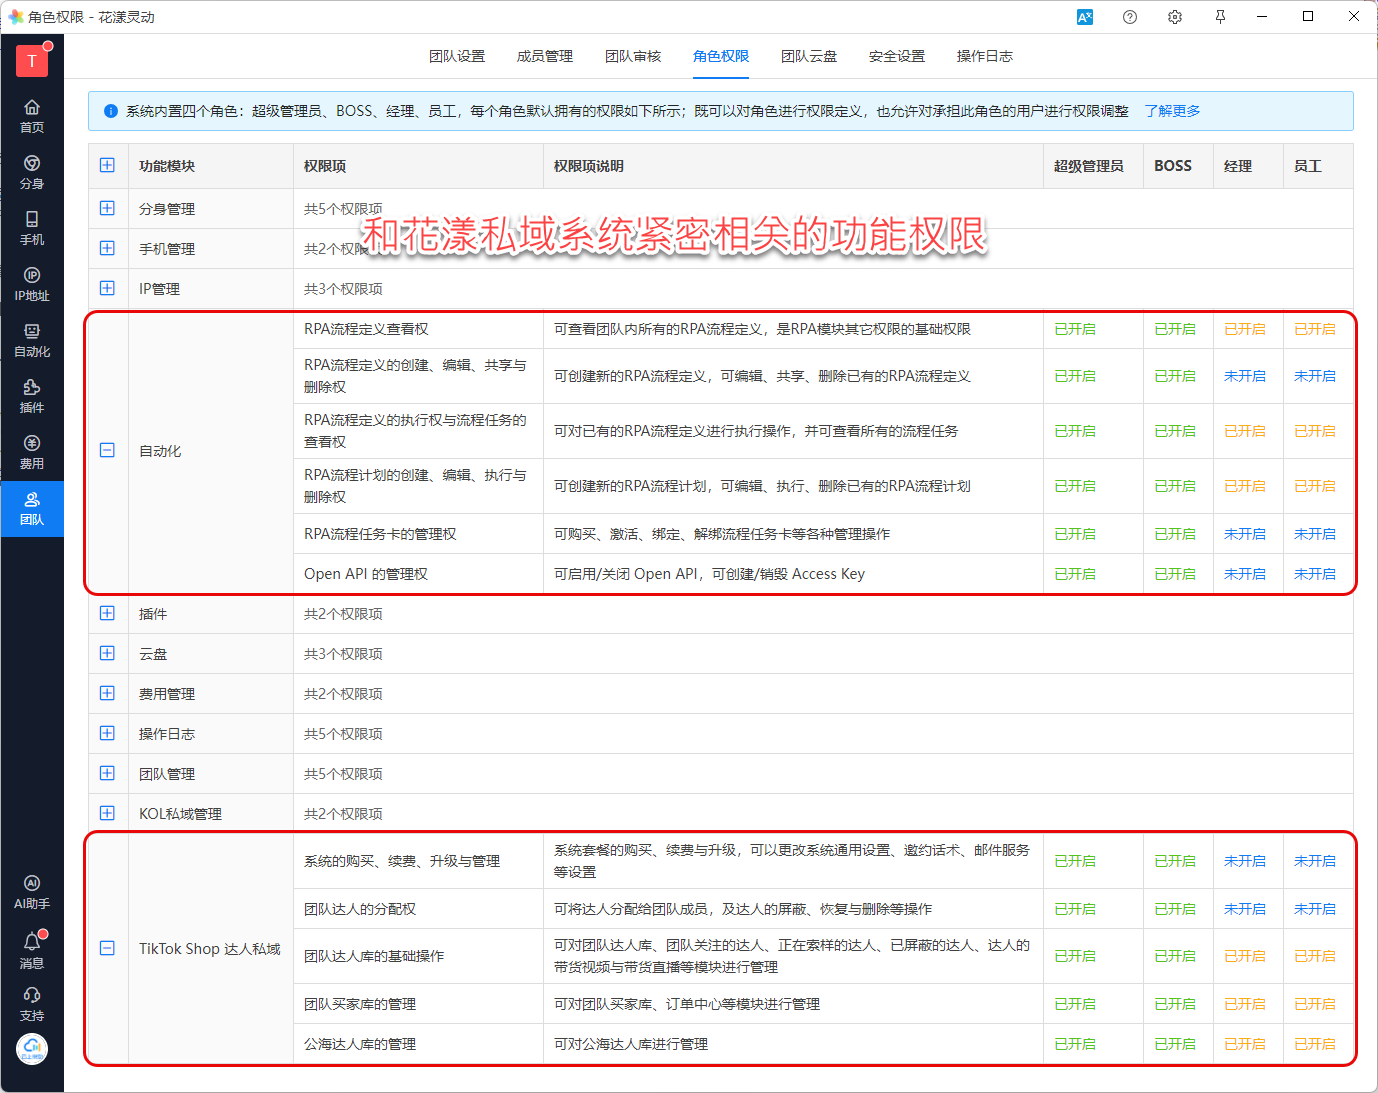View the 操作日志 tab at top
This screenshot has width=1378, height=1093.
(x=985, y=56)
